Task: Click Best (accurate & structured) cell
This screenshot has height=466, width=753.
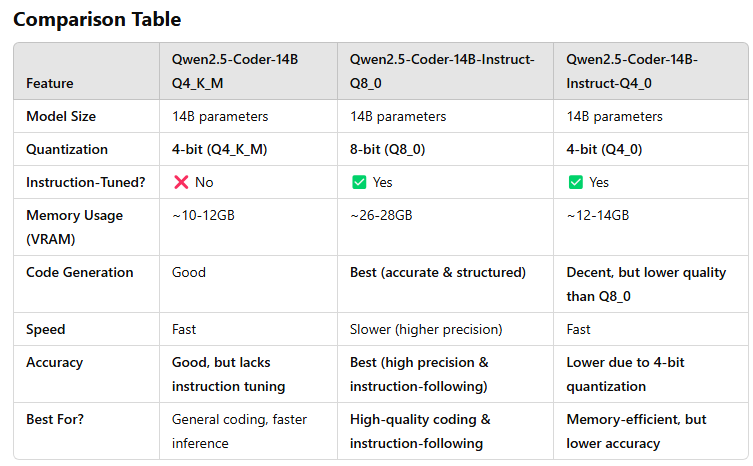Action: (x=437, y=272)
